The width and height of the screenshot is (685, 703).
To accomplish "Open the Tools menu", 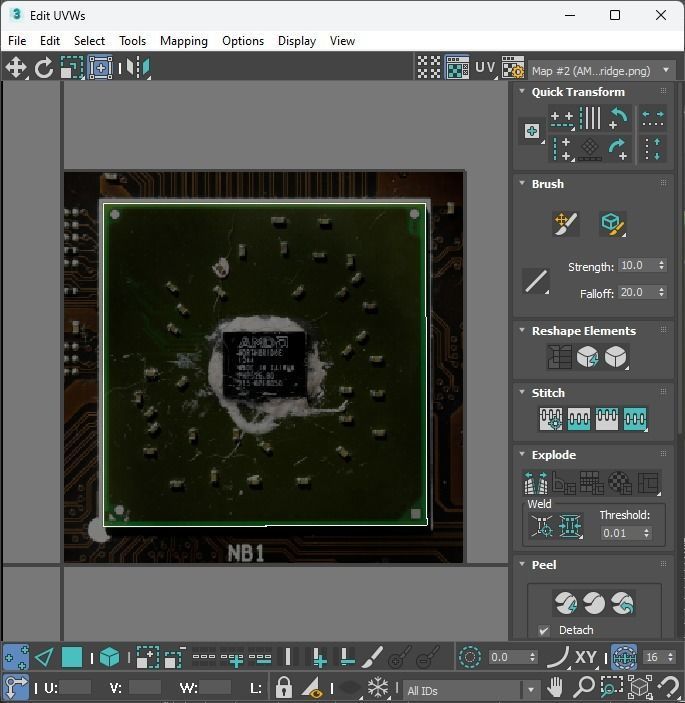I will (x=132, y=41).
